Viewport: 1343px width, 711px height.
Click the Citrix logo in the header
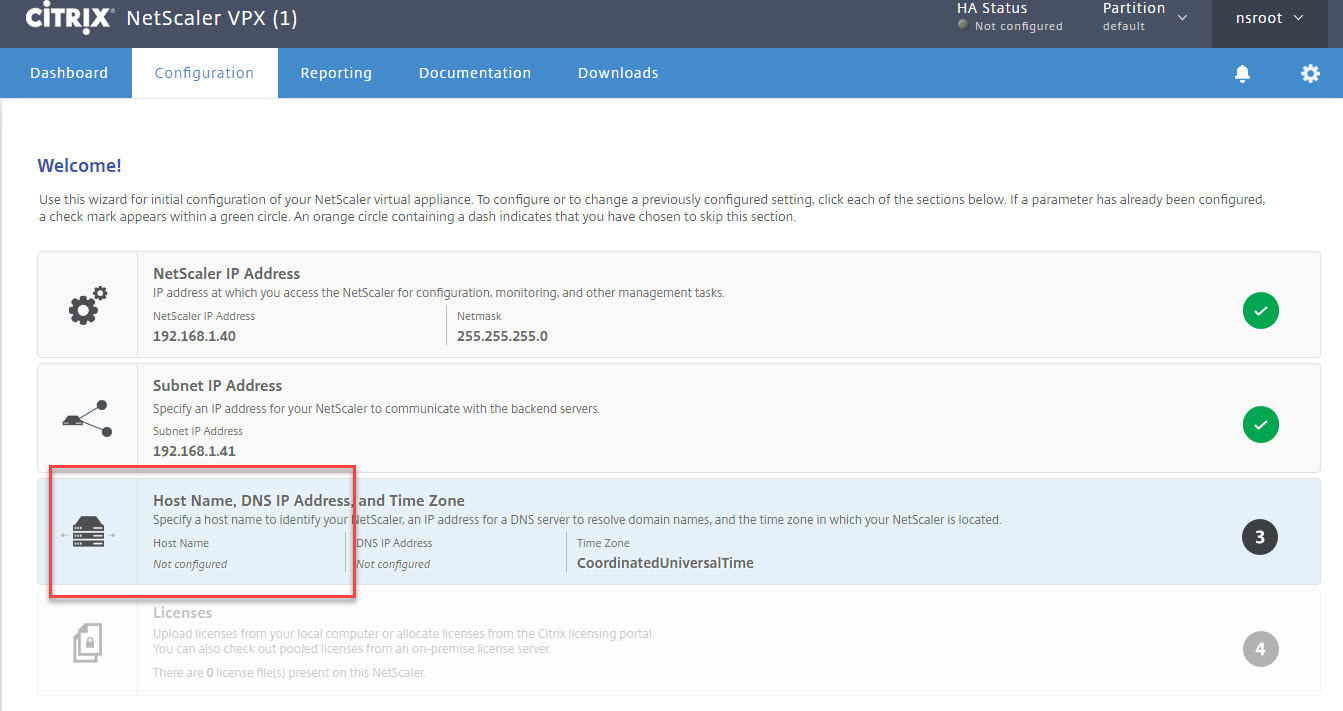pyautogui.click(x=68, y=17)
